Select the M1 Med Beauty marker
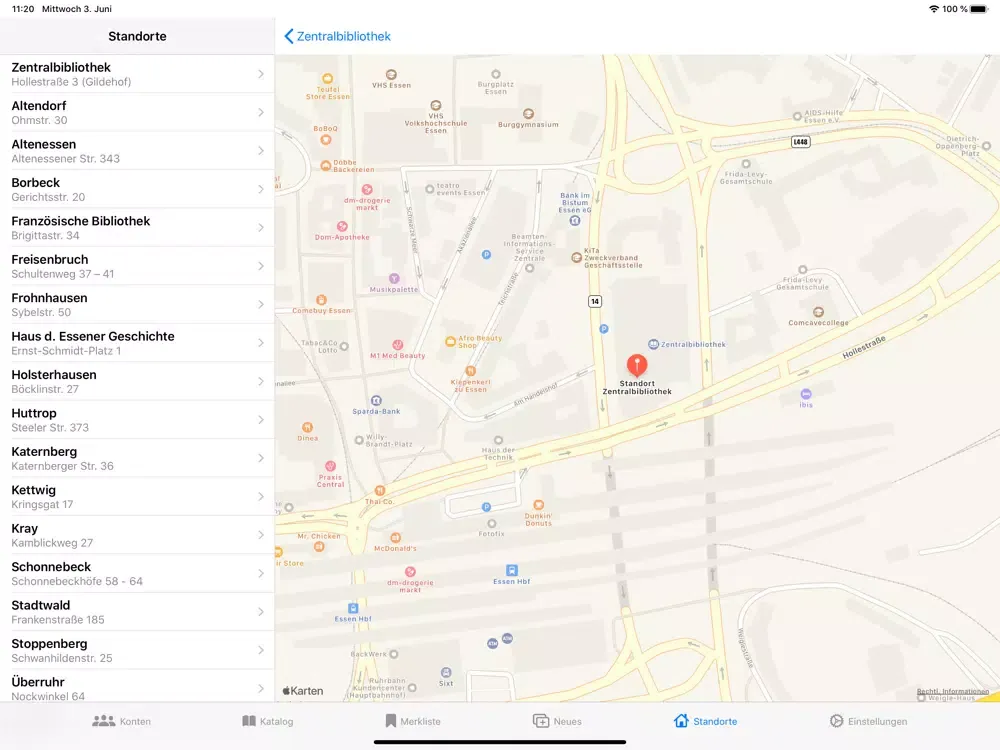The image size is (1000, 750). pyautogui.click(x=397, y=345)
